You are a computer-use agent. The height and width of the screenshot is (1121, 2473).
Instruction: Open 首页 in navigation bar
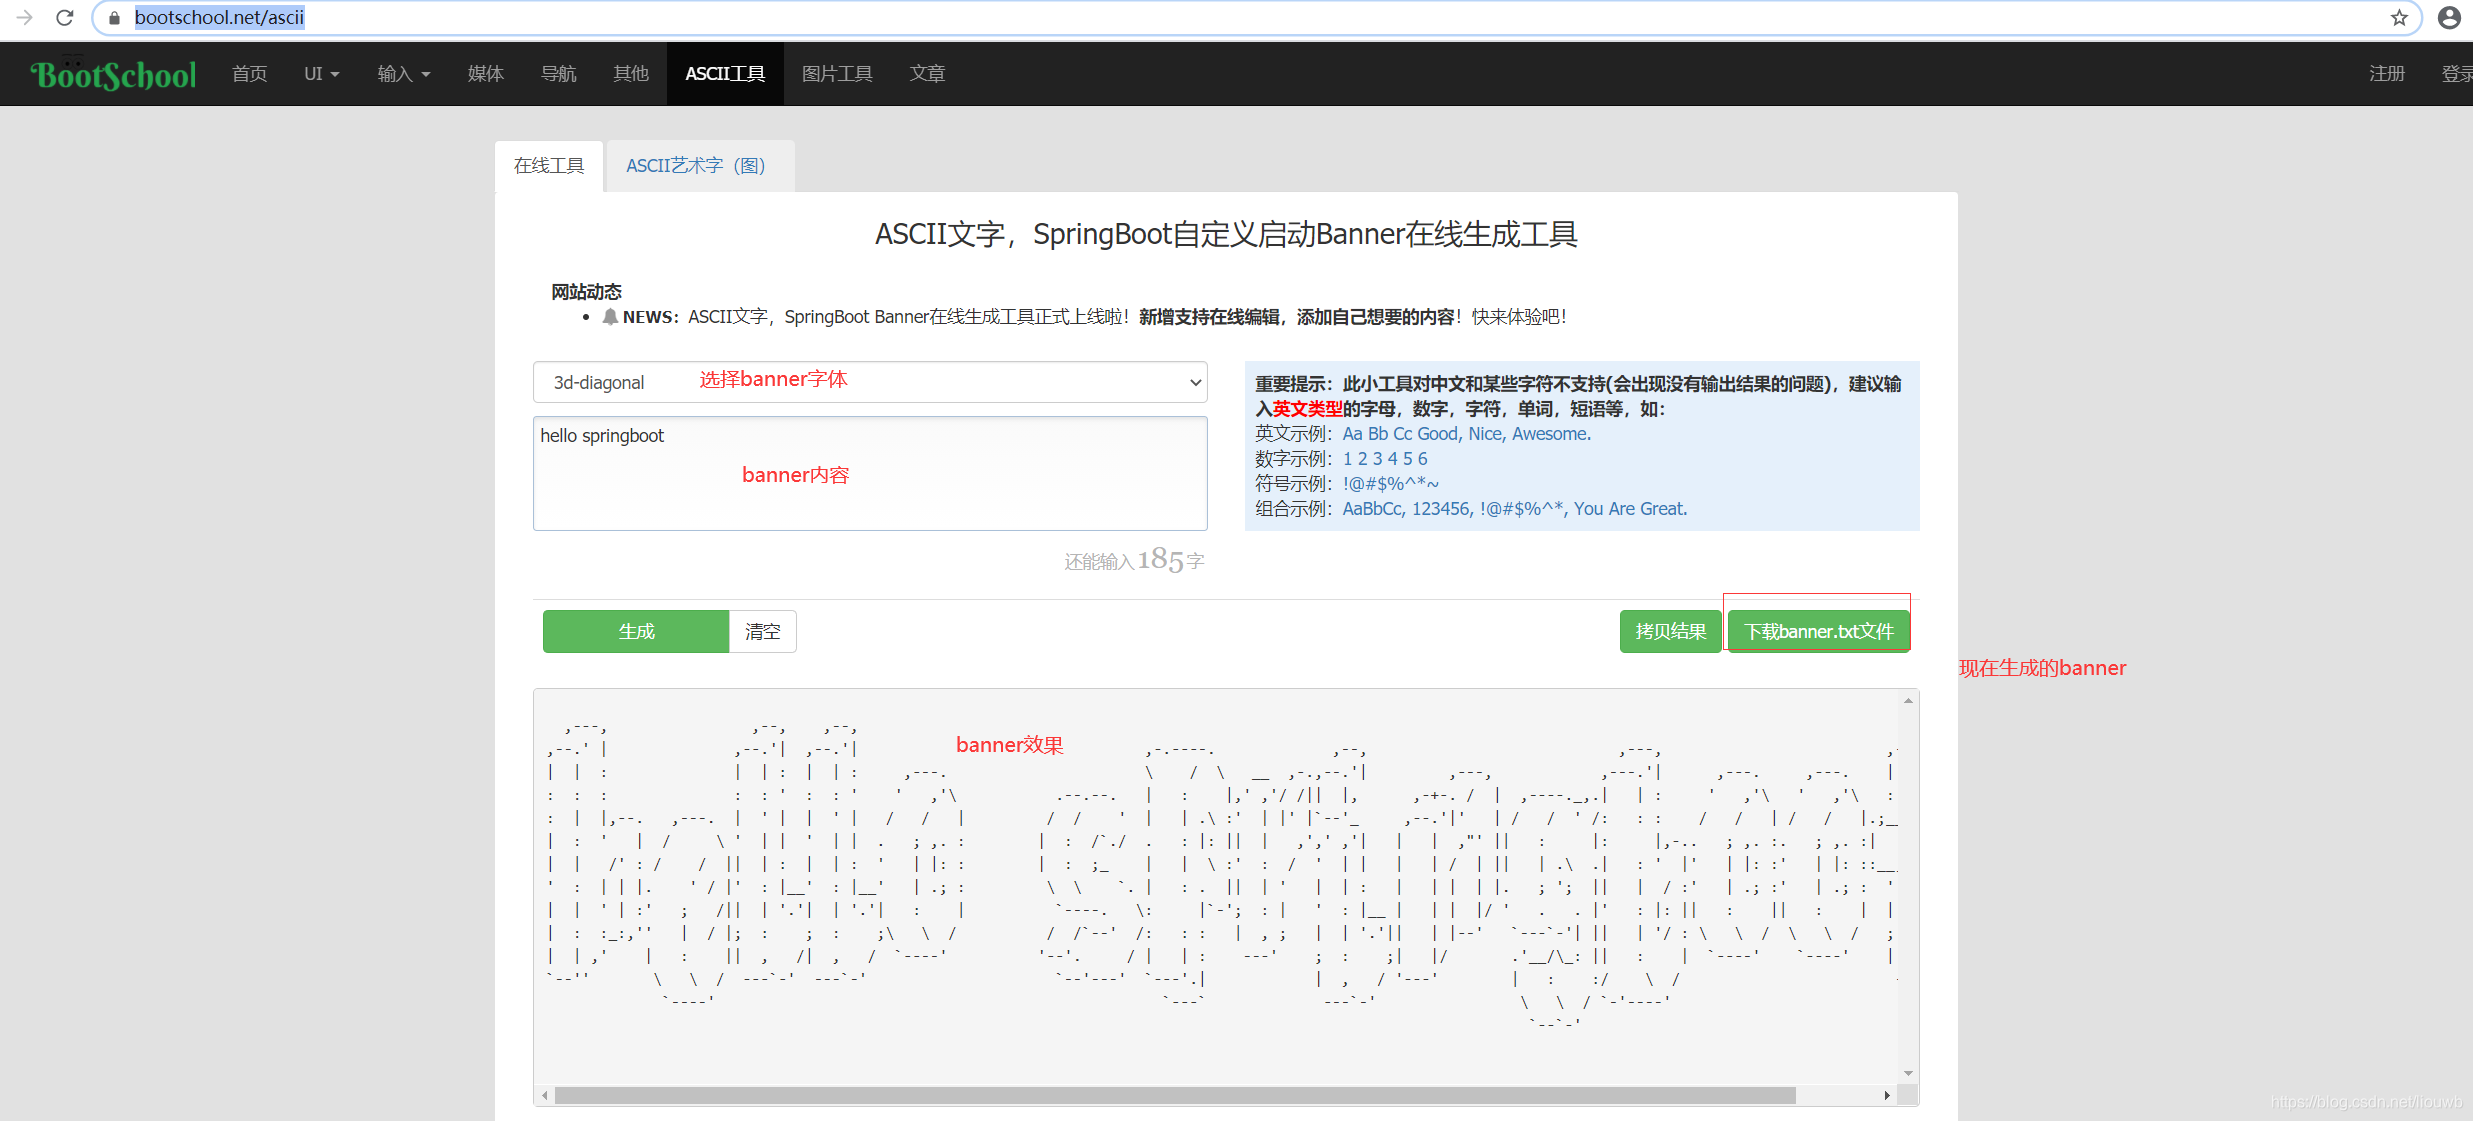[249, 73]
